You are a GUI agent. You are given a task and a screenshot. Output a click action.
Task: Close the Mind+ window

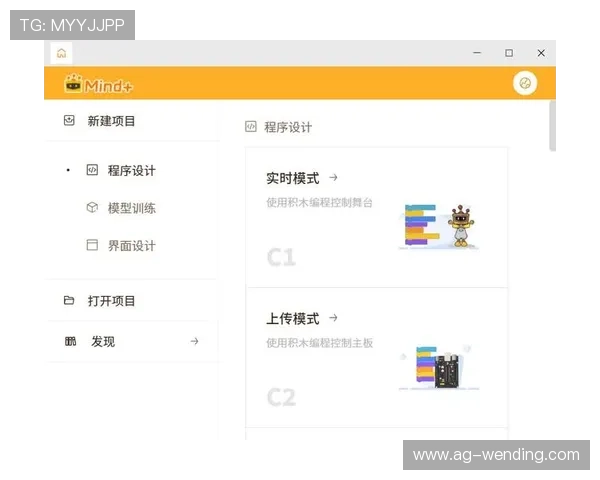541,53
